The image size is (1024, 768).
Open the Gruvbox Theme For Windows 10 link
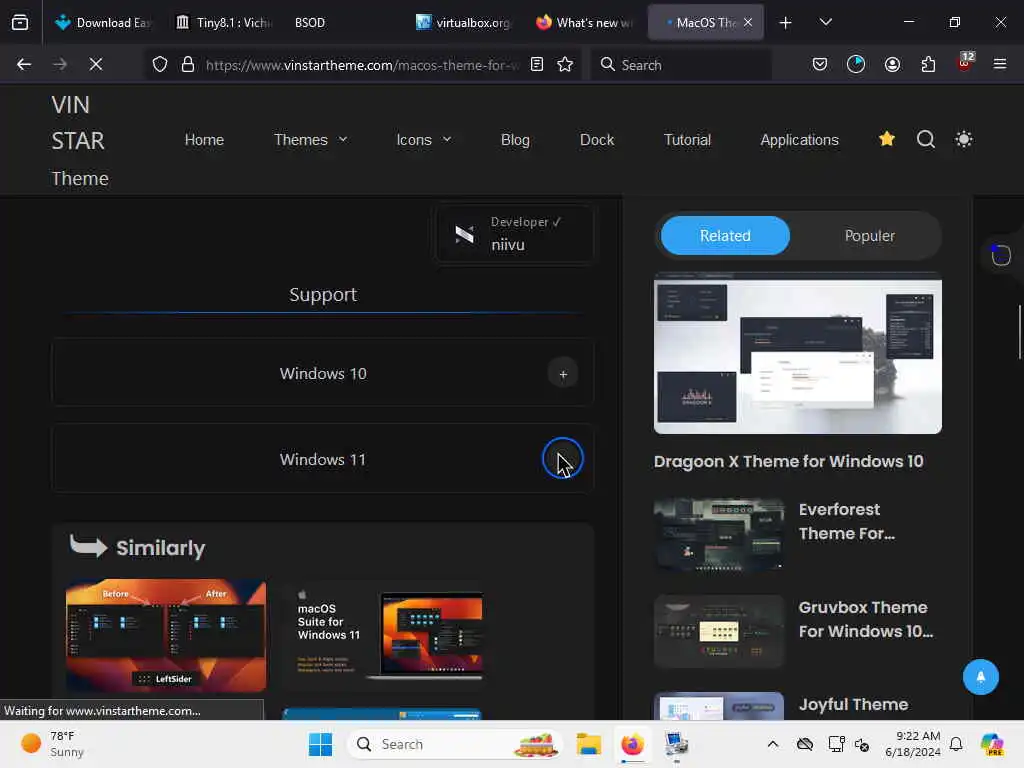(866, 619)
